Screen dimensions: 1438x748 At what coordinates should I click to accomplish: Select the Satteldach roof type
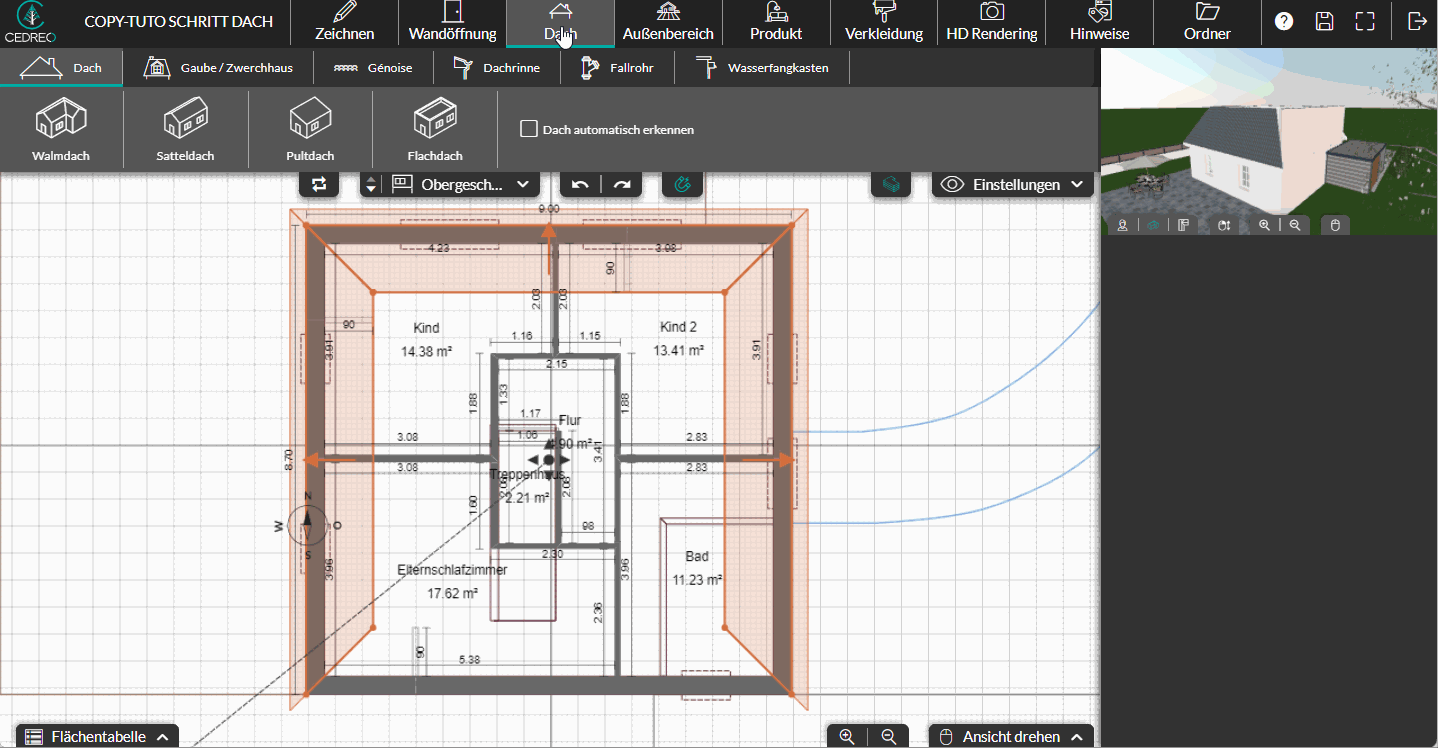pos(185,130)
